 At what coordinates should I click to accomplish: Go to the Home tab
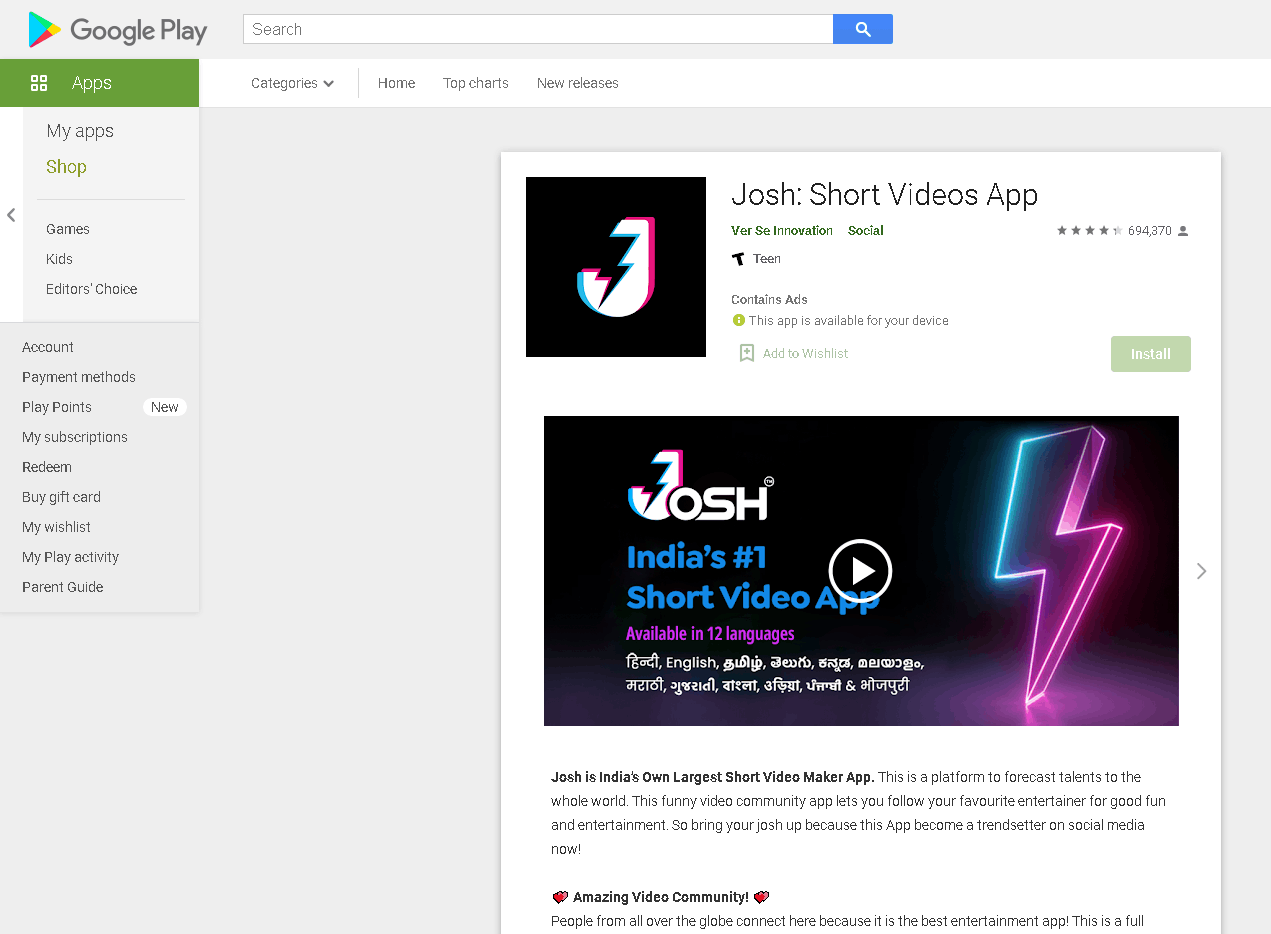(396, 83)
